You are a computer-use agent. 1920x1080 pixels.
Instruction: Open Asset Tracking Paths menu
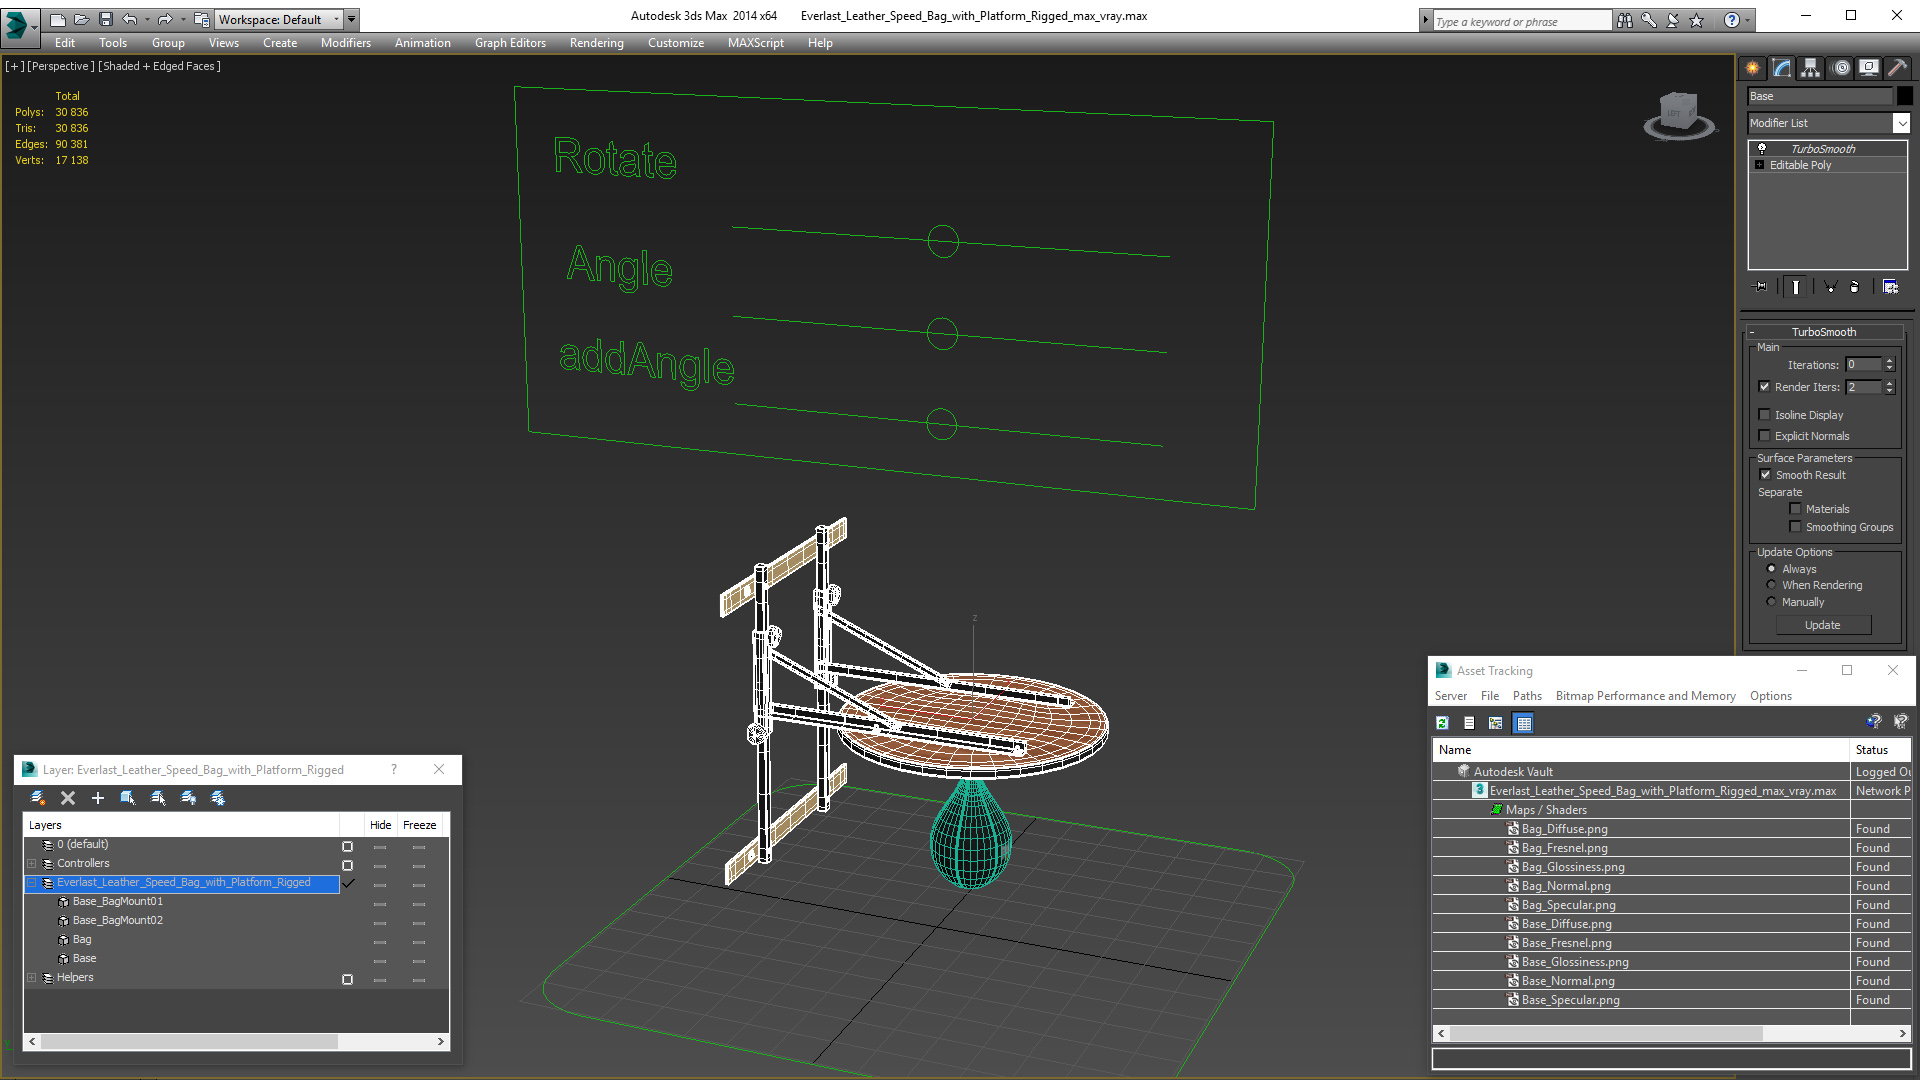1527,696
